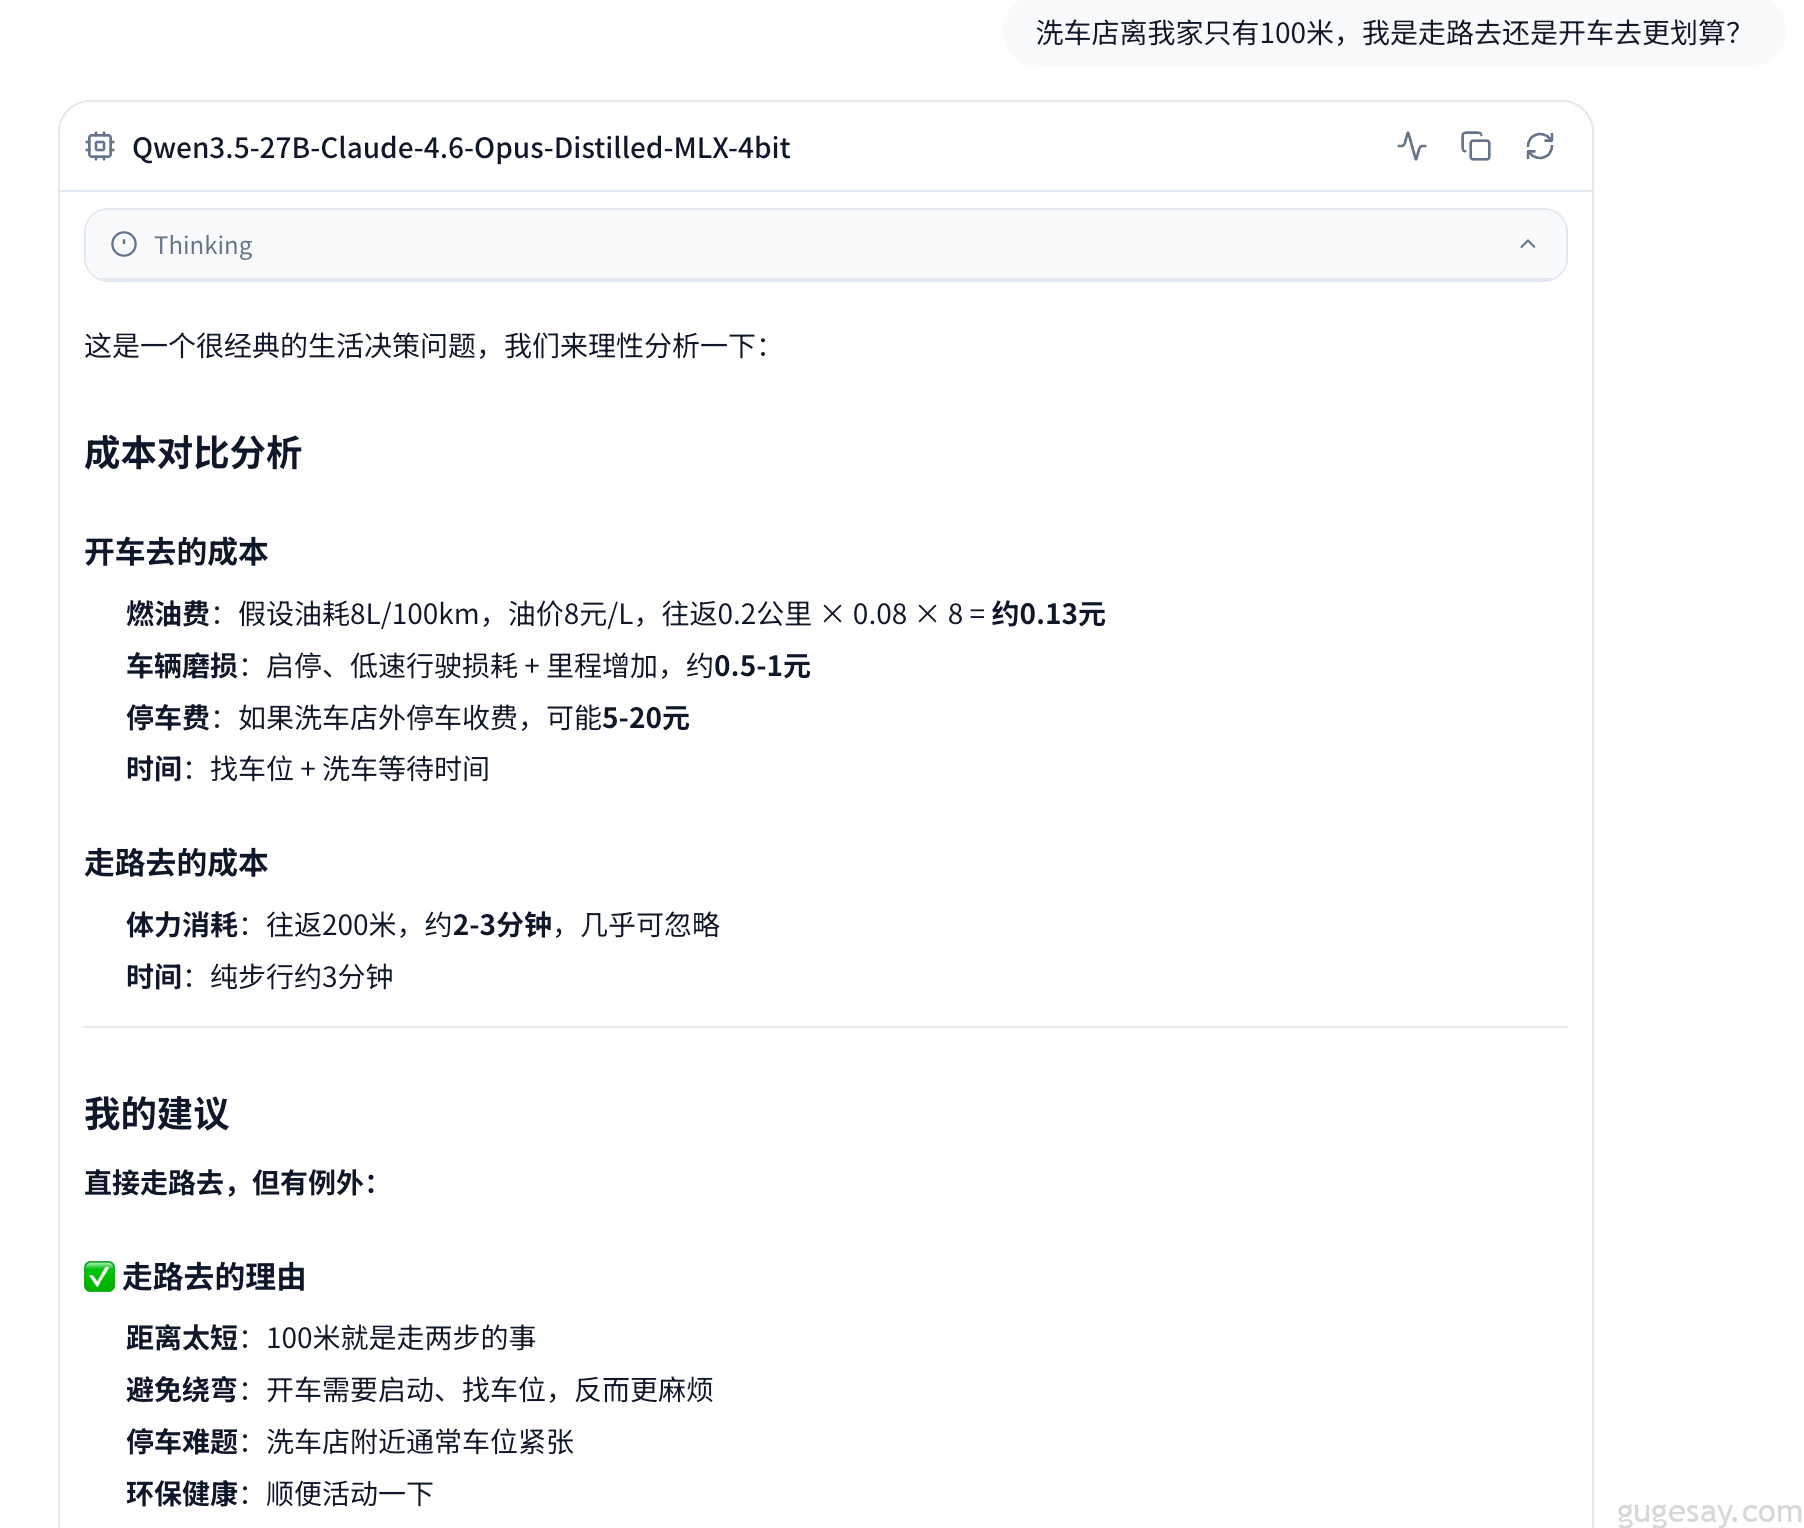Image resolution: width=1804 pixels, height=1528 pixels.
Task: Click the 开车去的成本 subheading
Action: pyautogui.click(x=176, y=550)
